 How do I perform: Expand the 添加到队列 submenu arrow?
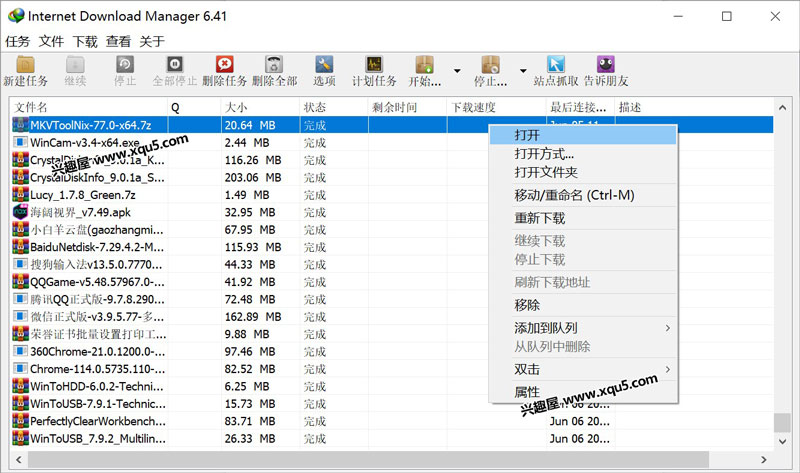tap(667, 328)
